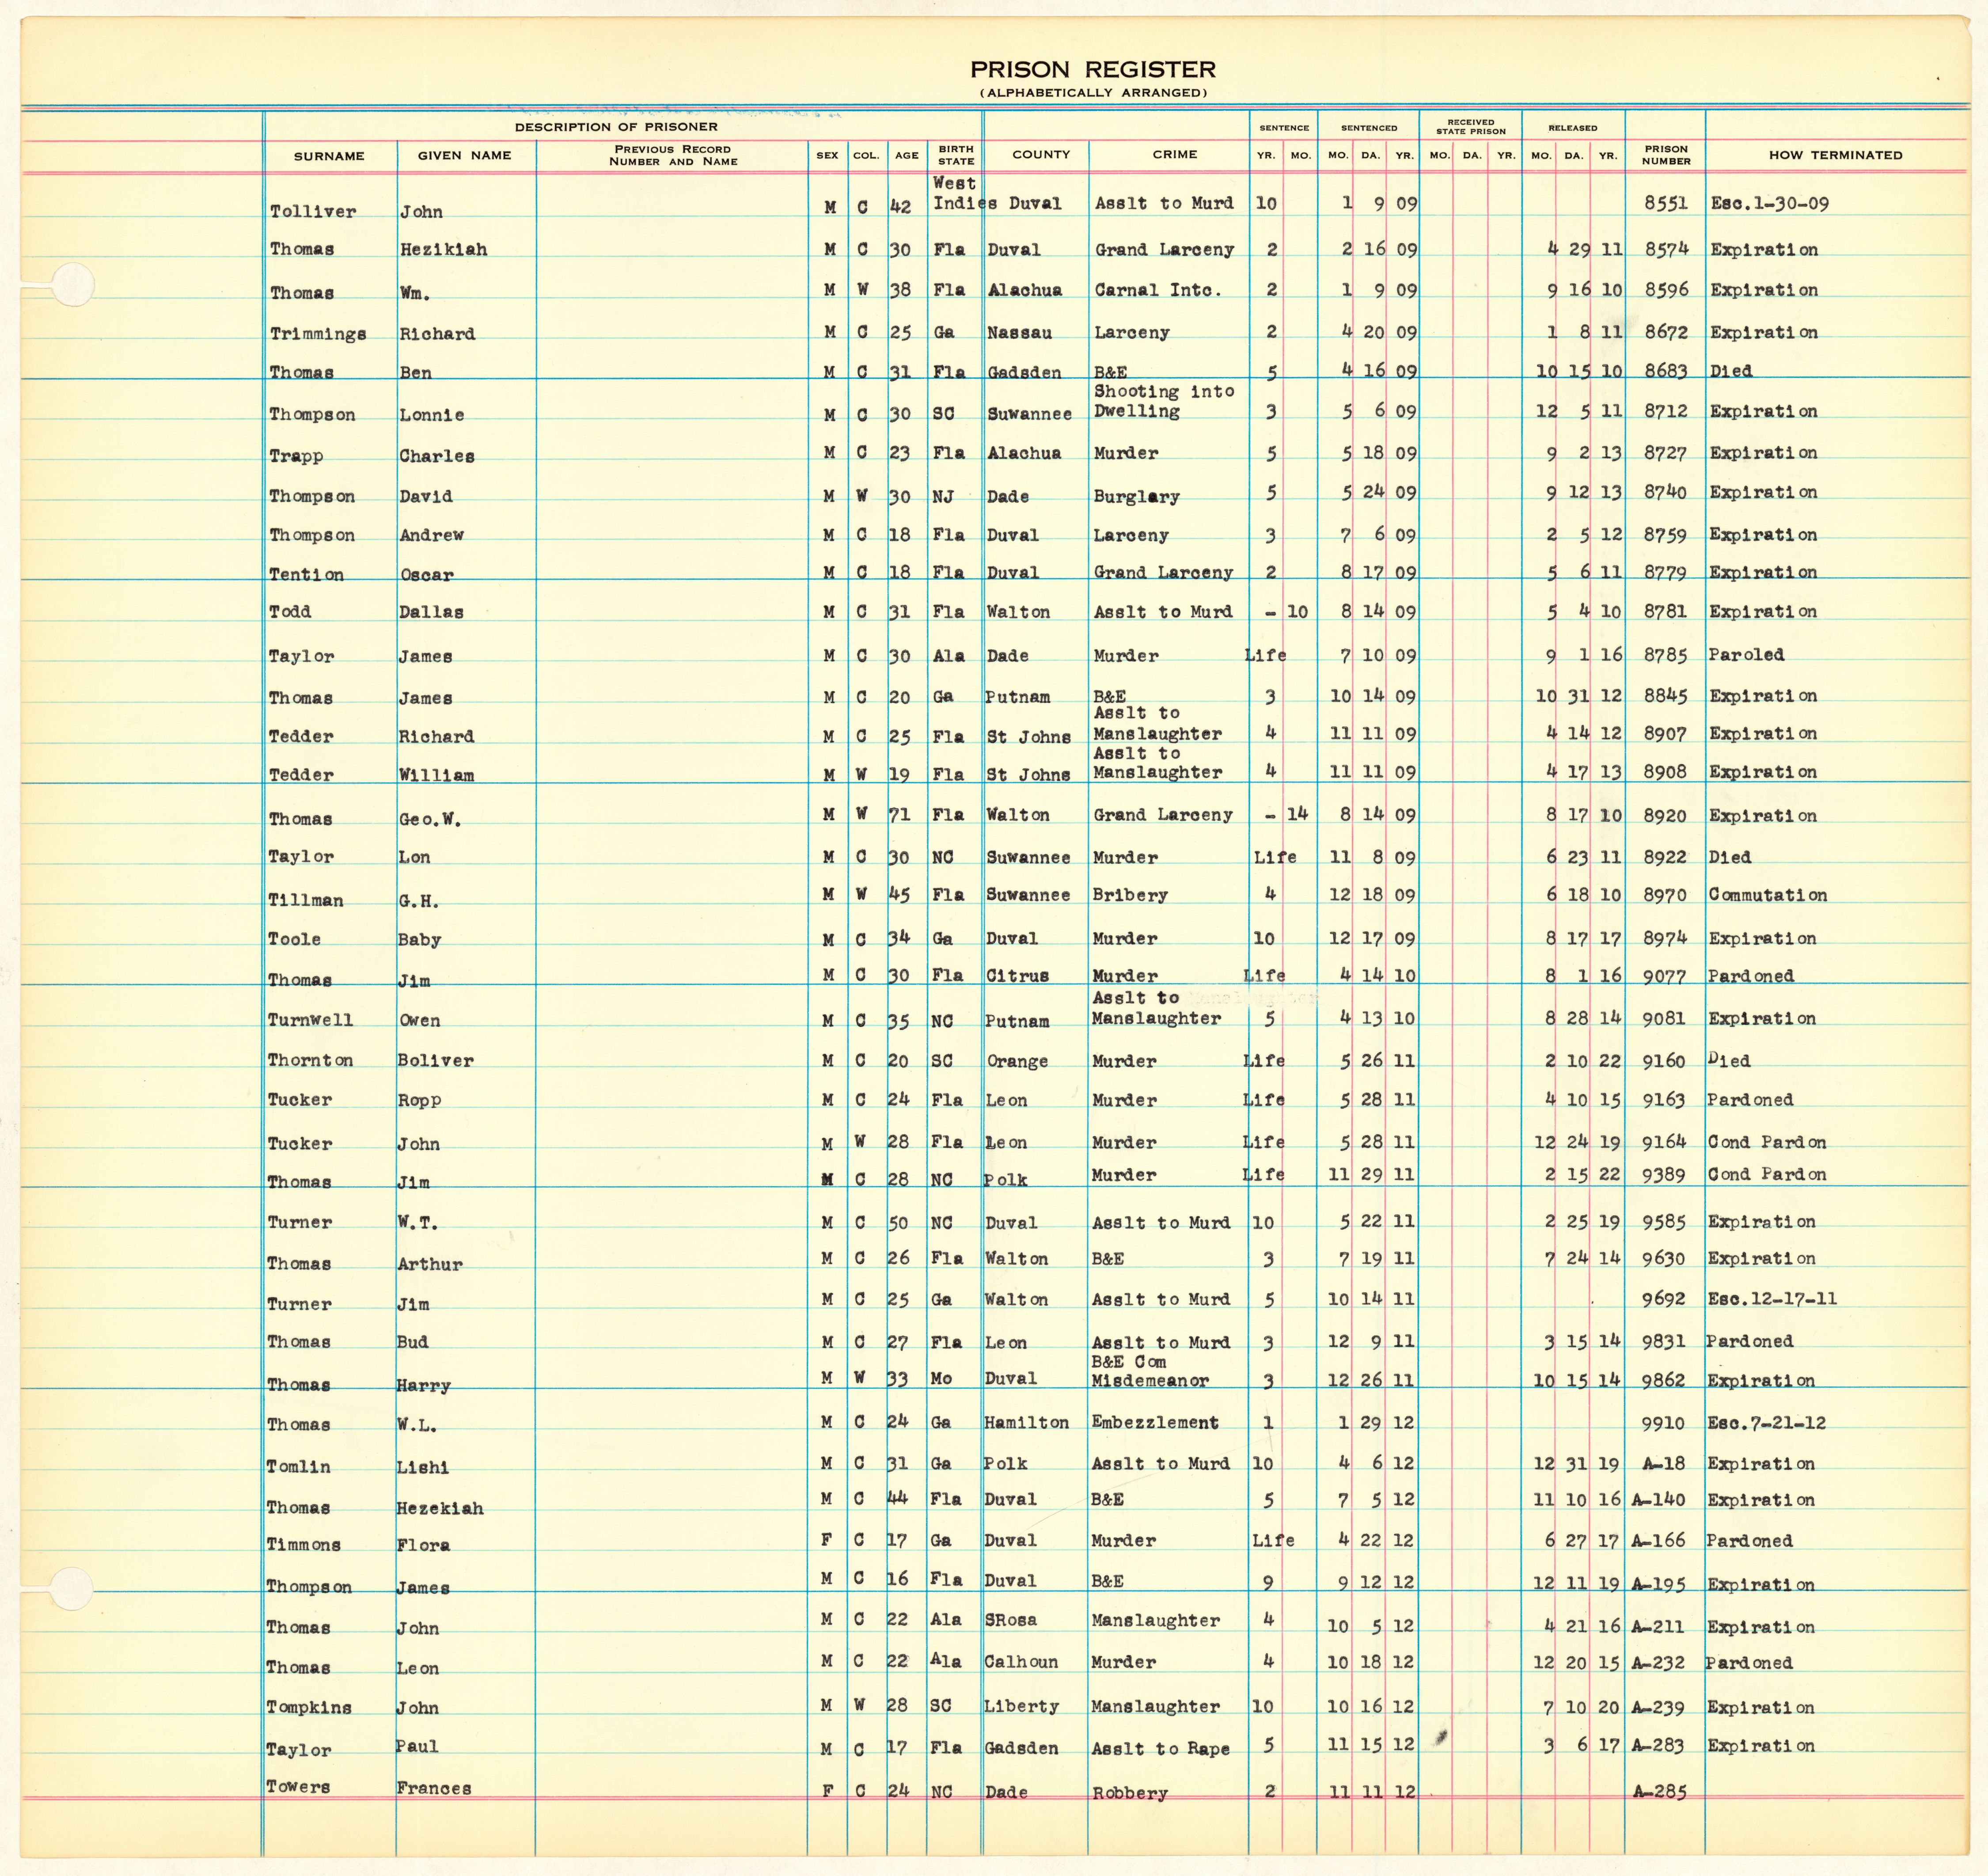1988x1876 pixels.
Task: Click prison number 9164
Action: click(x=1664, y=1142)
